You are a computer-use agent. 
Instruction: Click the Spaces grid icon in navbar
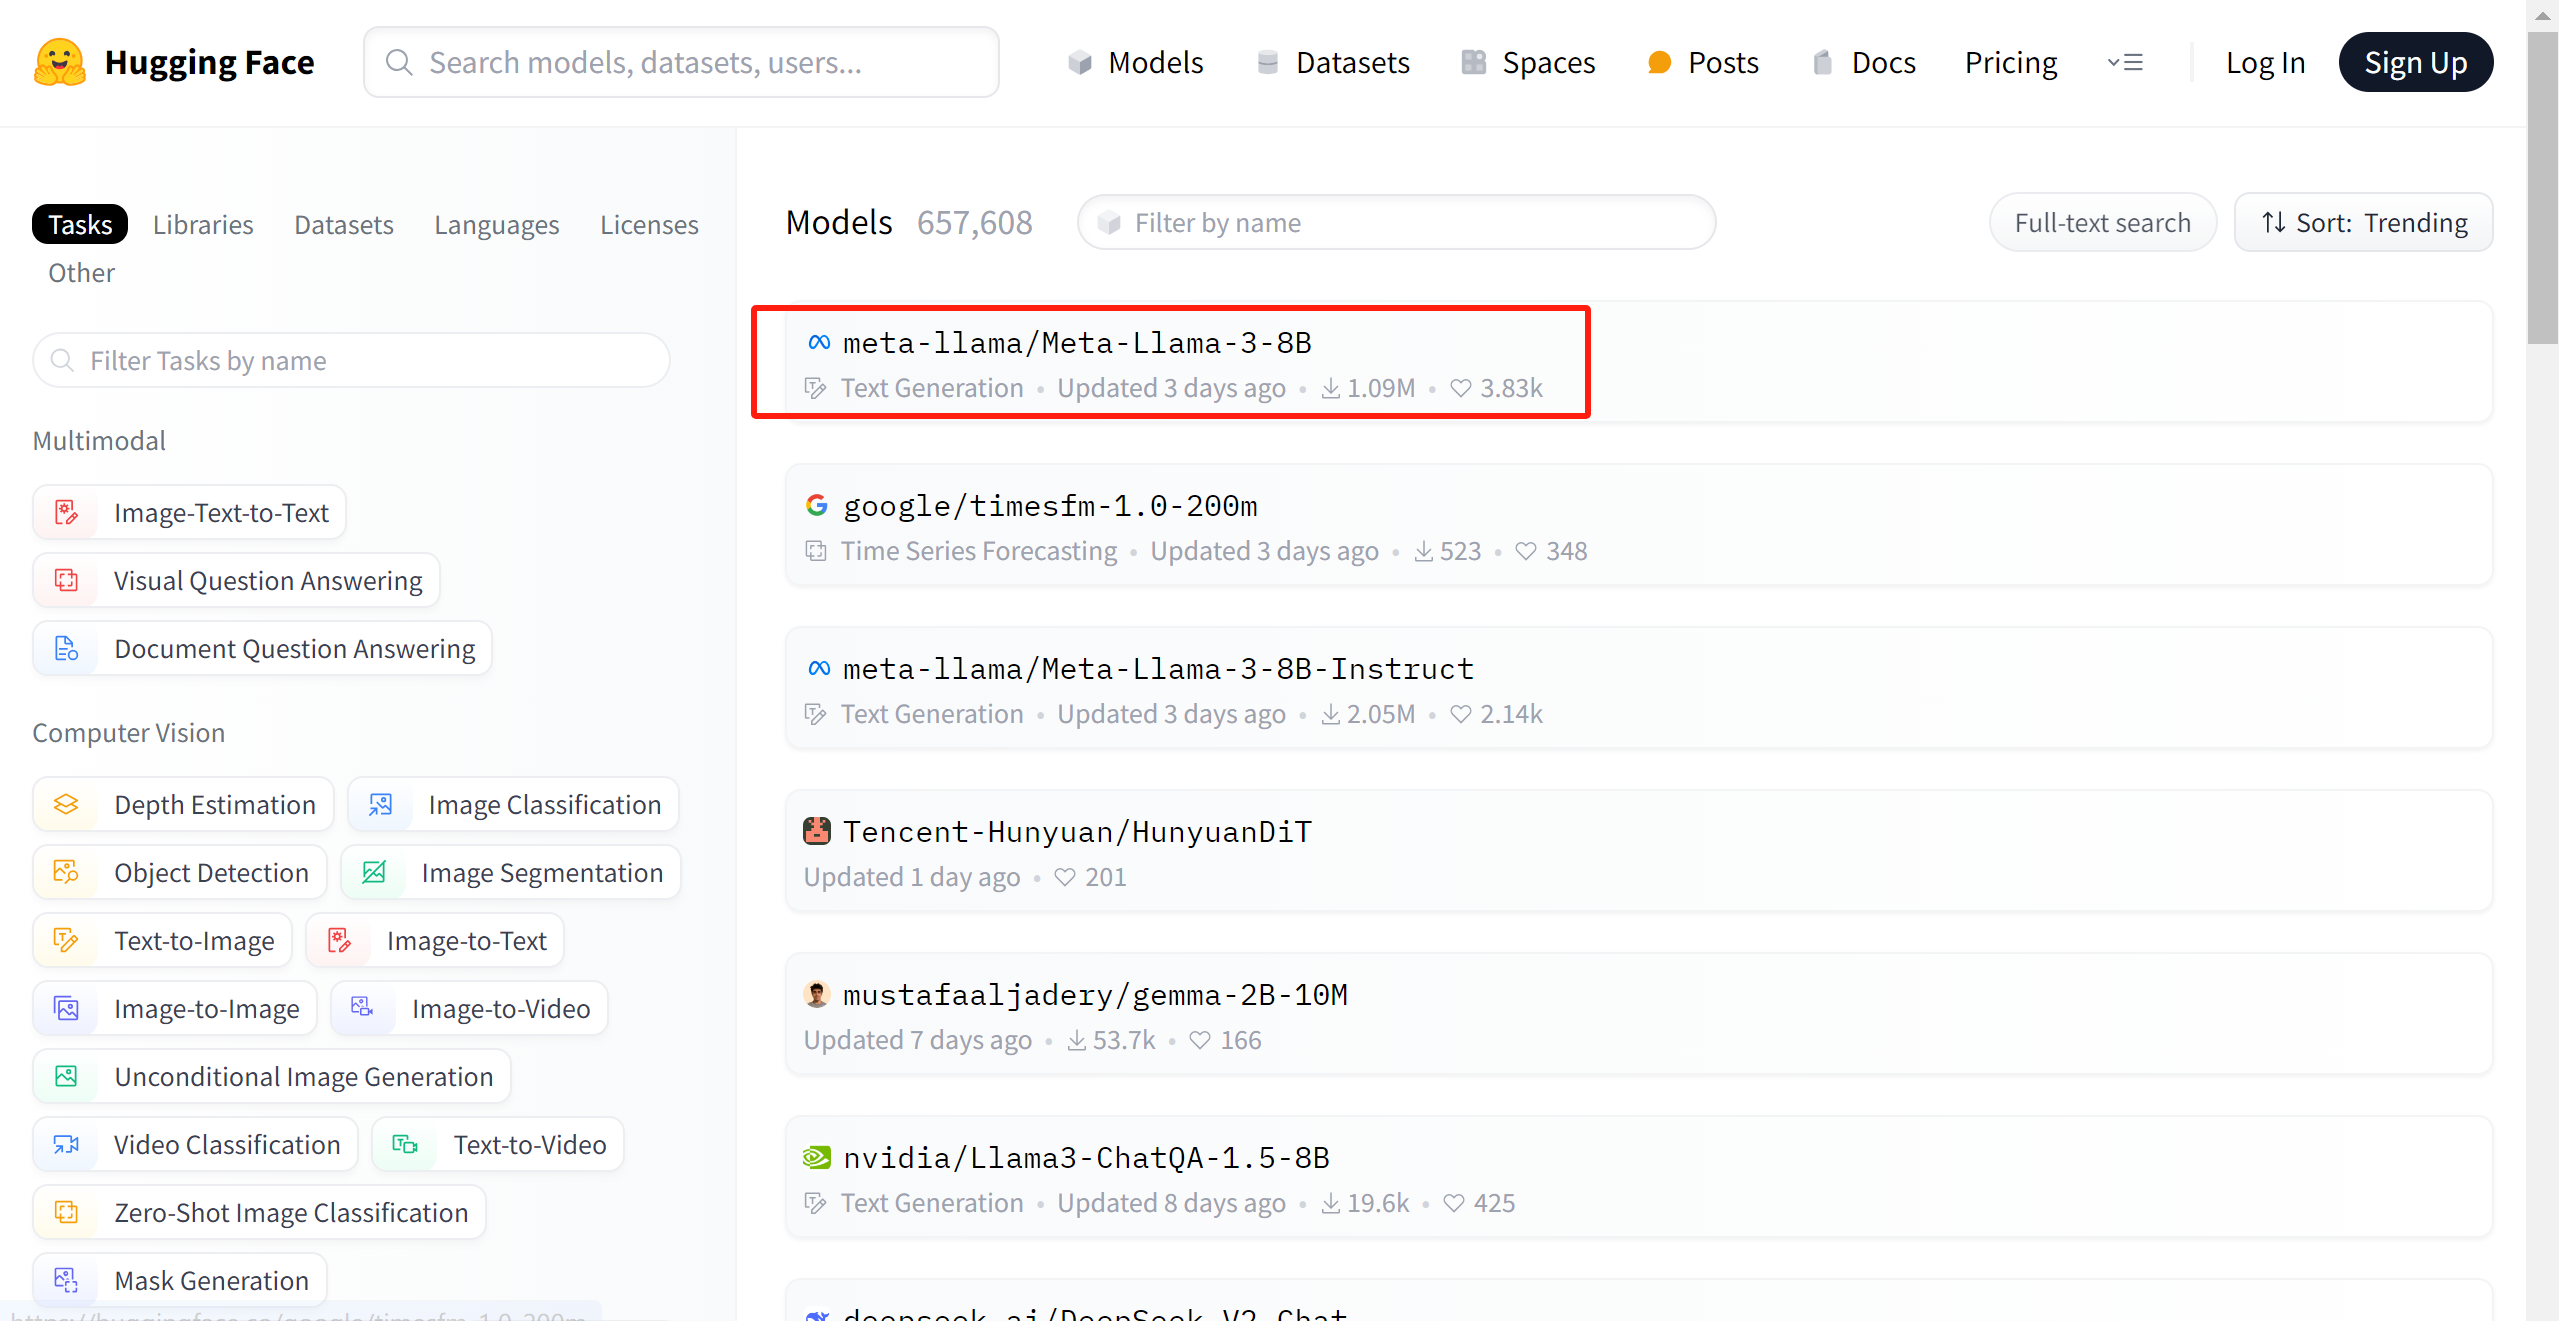click(x=1473, y=62)
